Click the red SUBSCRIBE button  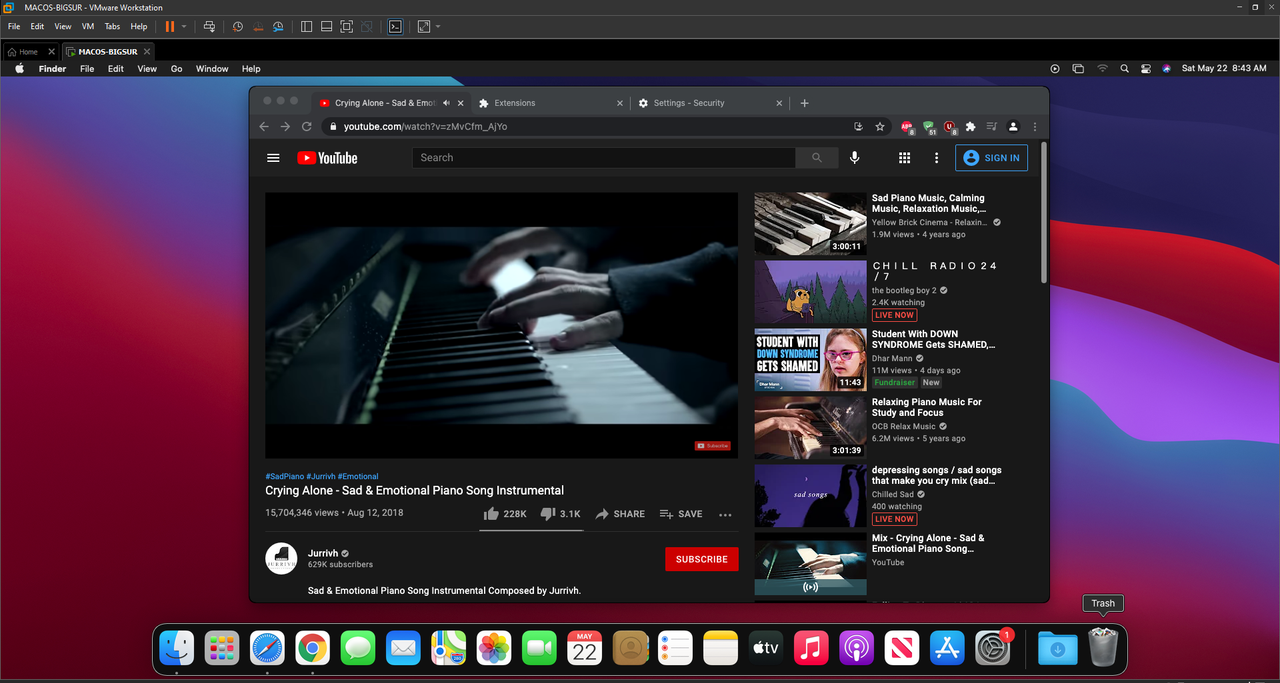point(702,559)
